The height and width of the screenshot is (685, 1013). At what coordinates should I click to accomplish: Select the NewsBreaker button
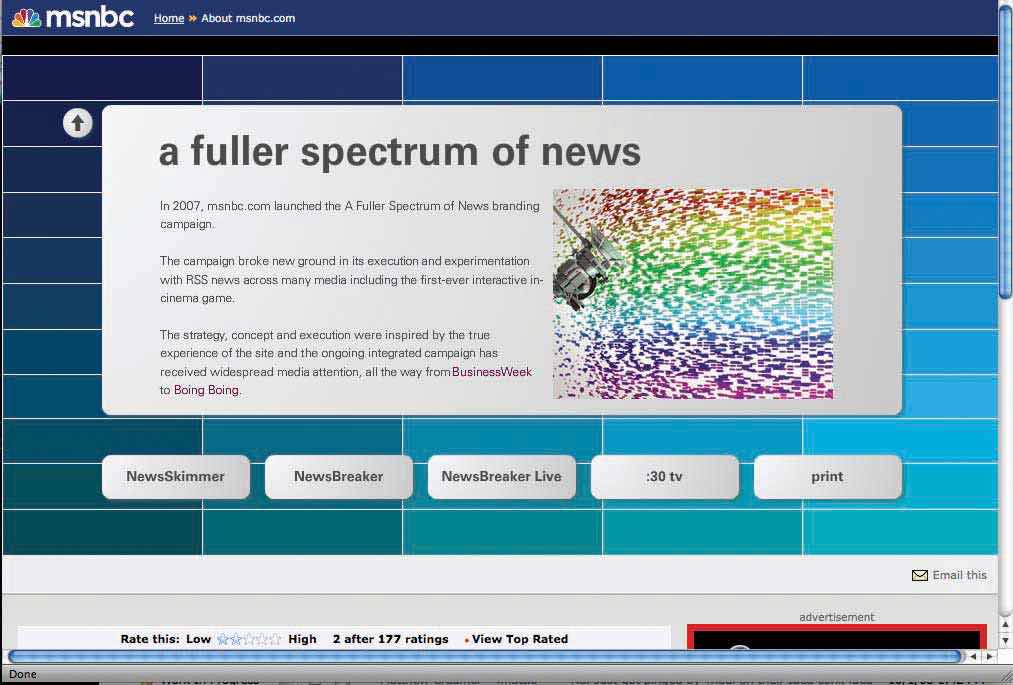click(x=338, y=477)
